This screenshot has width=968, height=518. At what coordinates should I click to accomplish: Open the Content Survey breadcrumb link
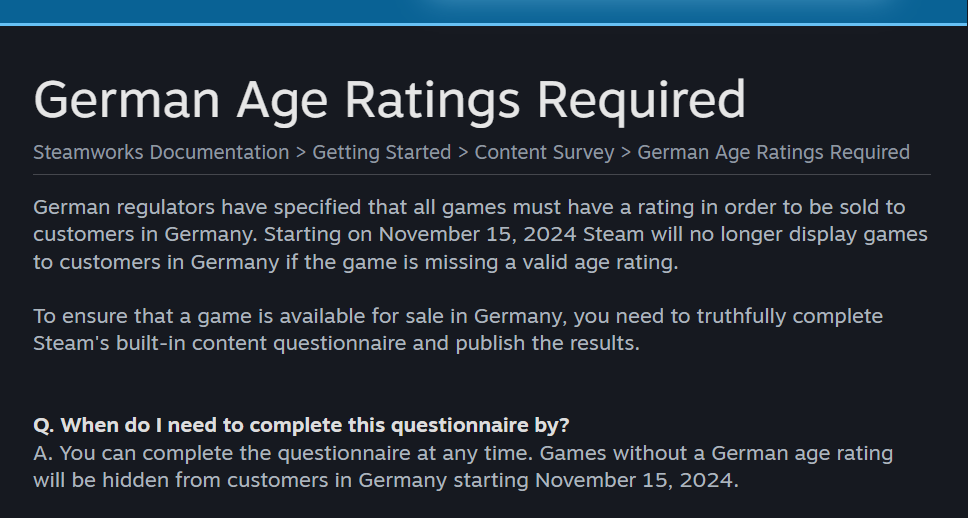[x=544, y=152]
